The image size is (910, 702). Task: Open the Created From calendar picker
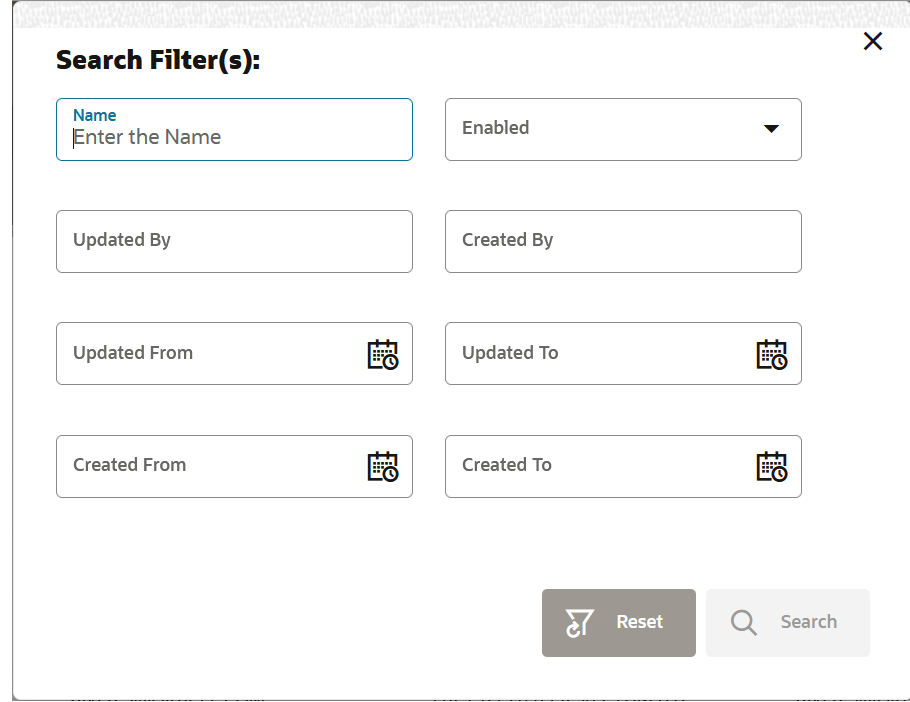click(x=383, y=466)
